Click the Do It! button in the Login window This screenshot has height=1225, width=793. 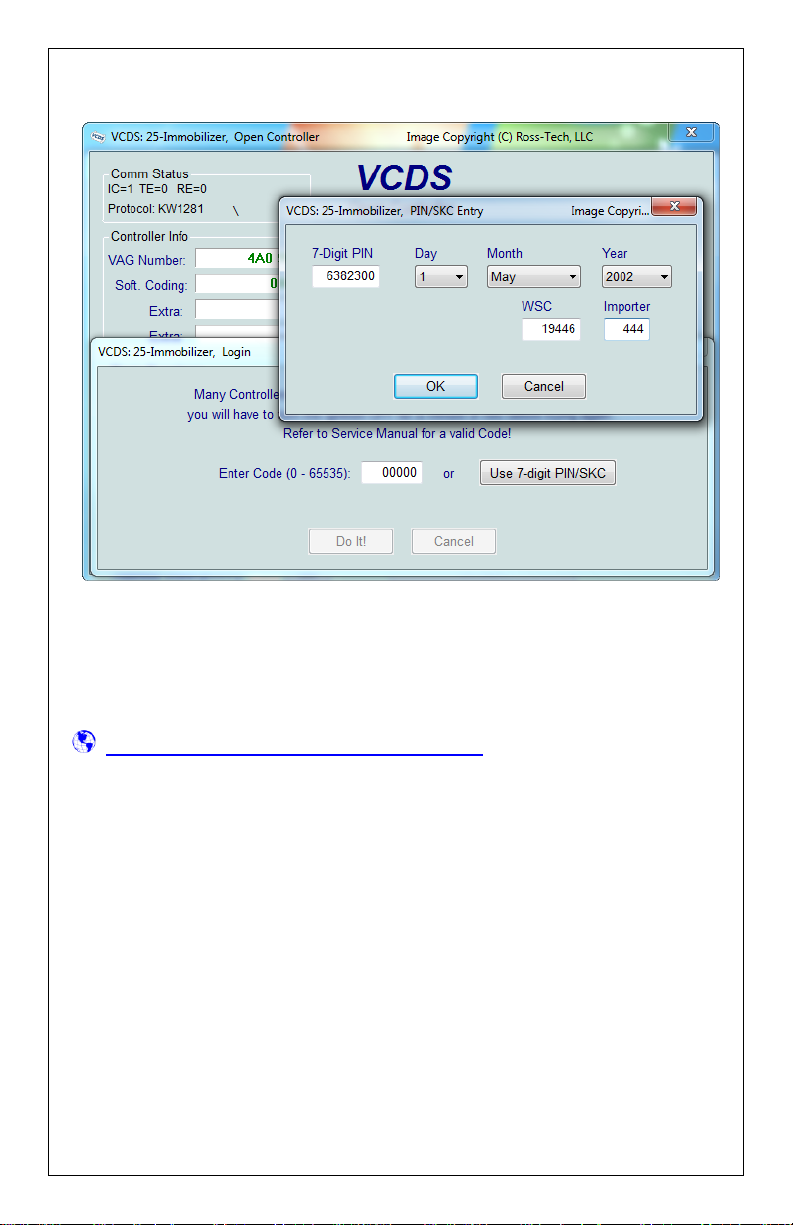(x=350, y=541)
